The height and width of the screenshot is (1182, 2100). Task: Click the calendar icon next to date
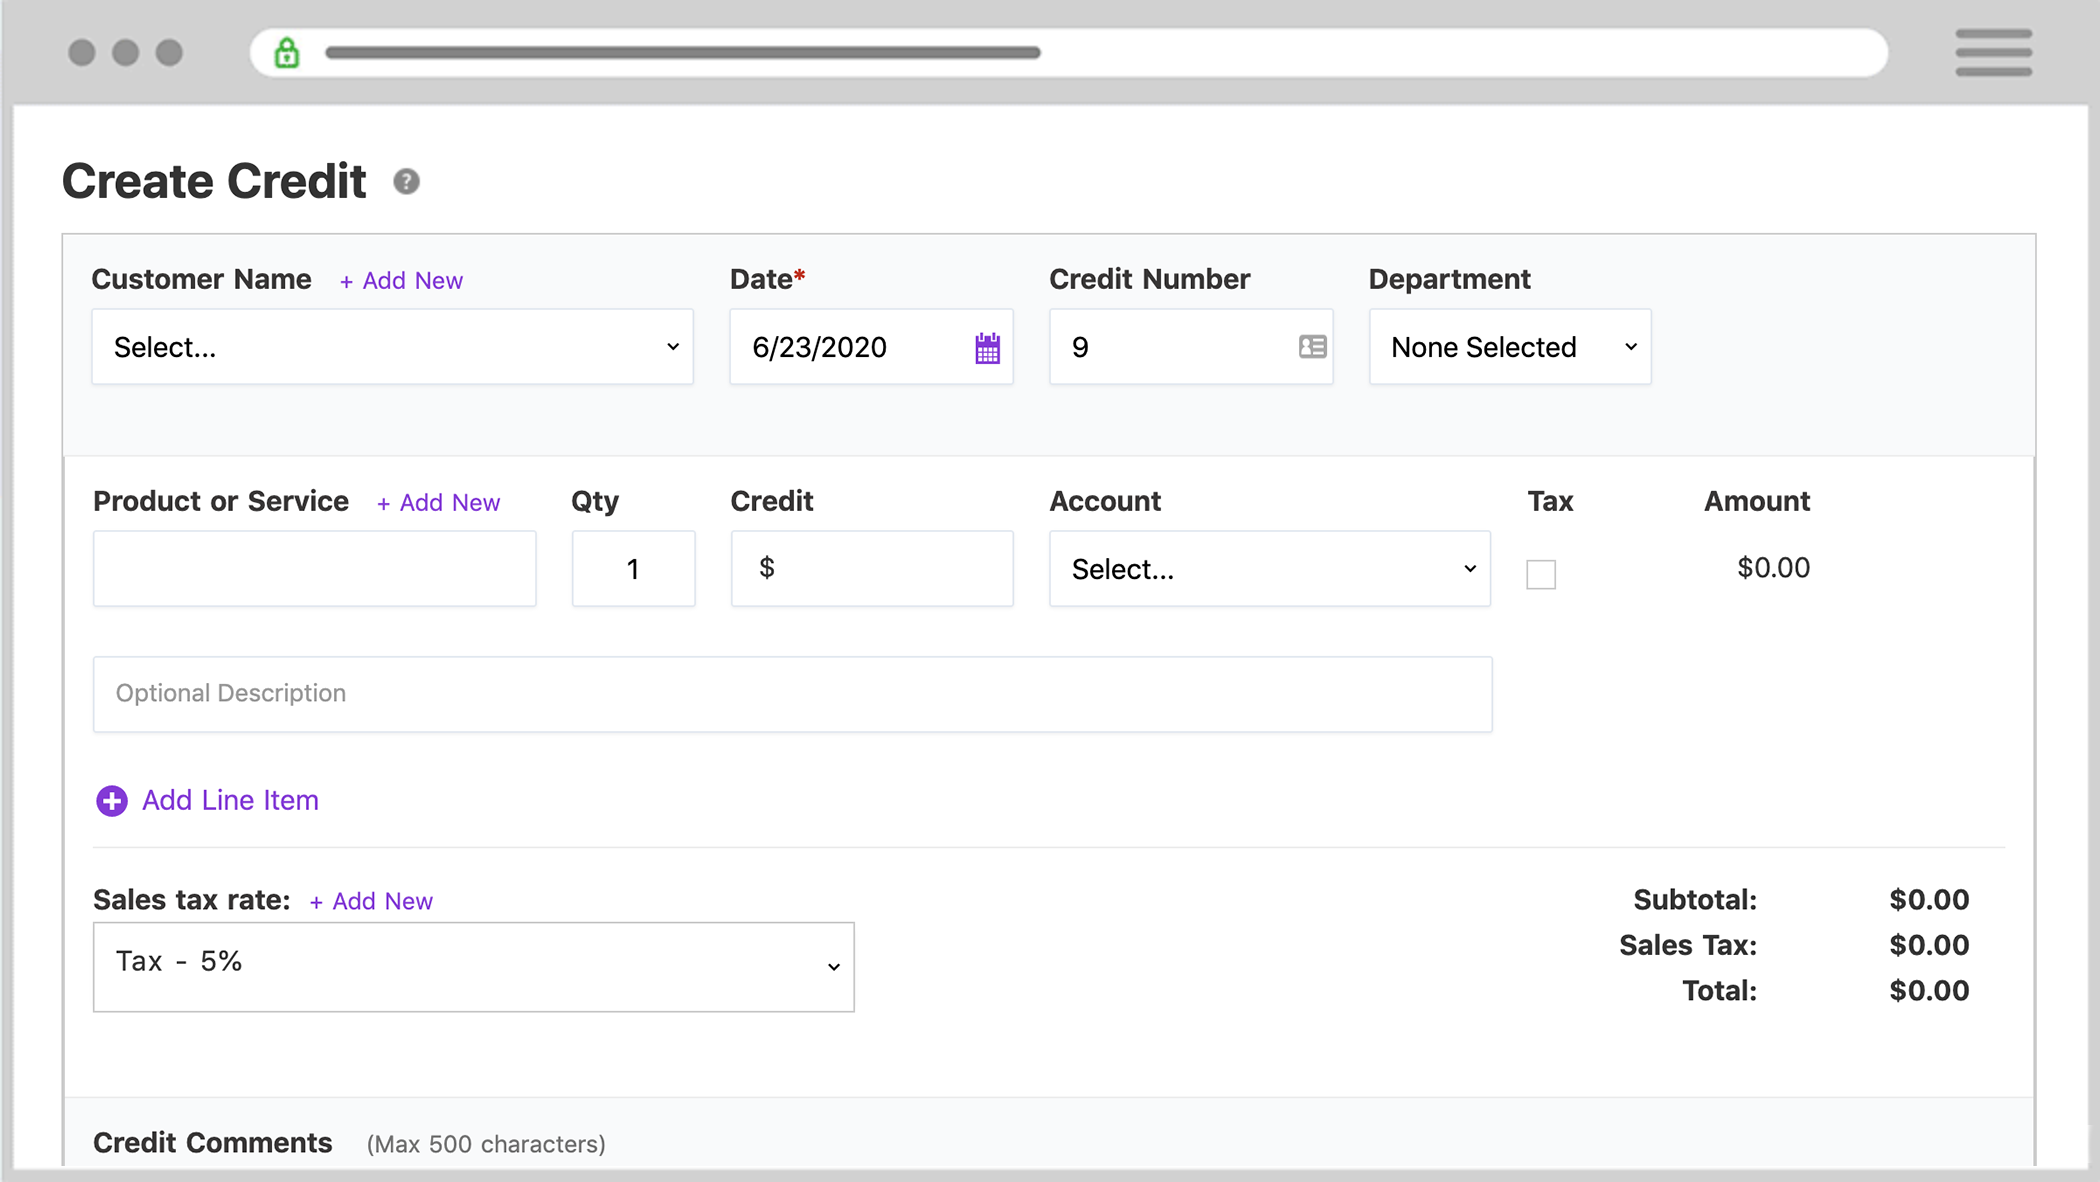[987, 347]
